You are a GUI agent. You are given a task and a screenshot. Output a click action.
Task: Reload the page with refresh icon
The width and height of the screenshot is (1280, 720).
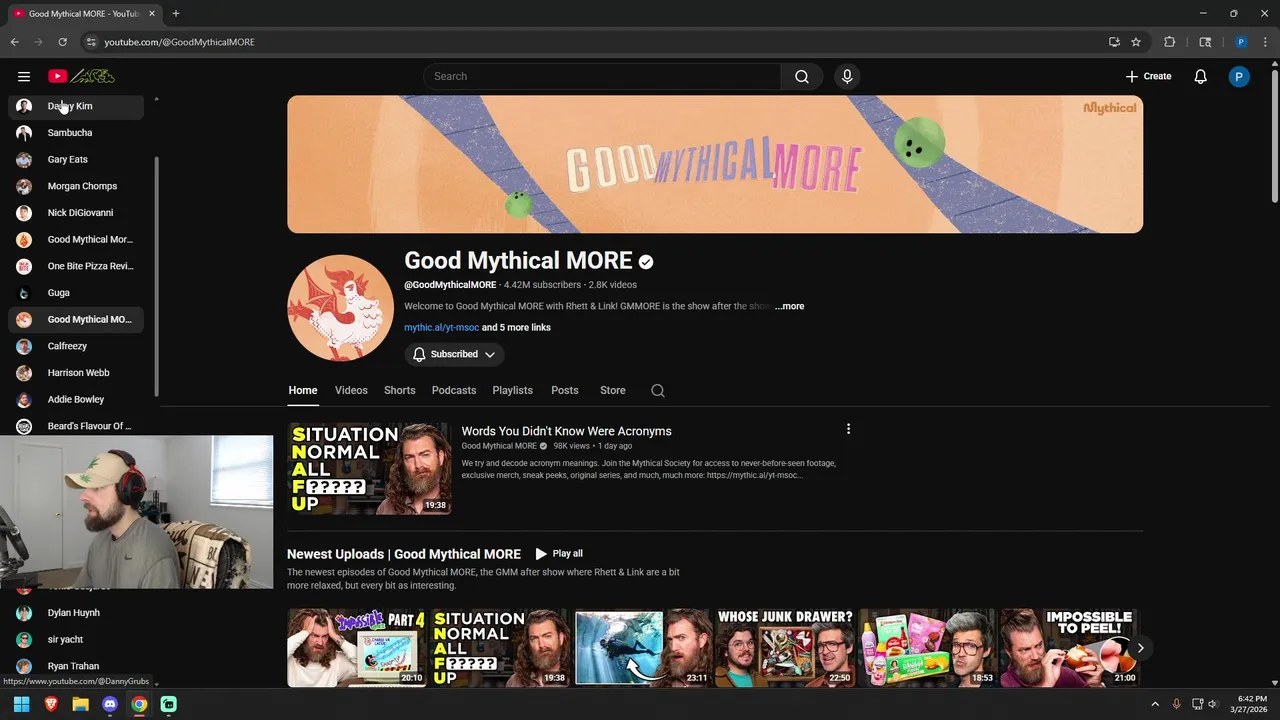(x=62, y=42)
